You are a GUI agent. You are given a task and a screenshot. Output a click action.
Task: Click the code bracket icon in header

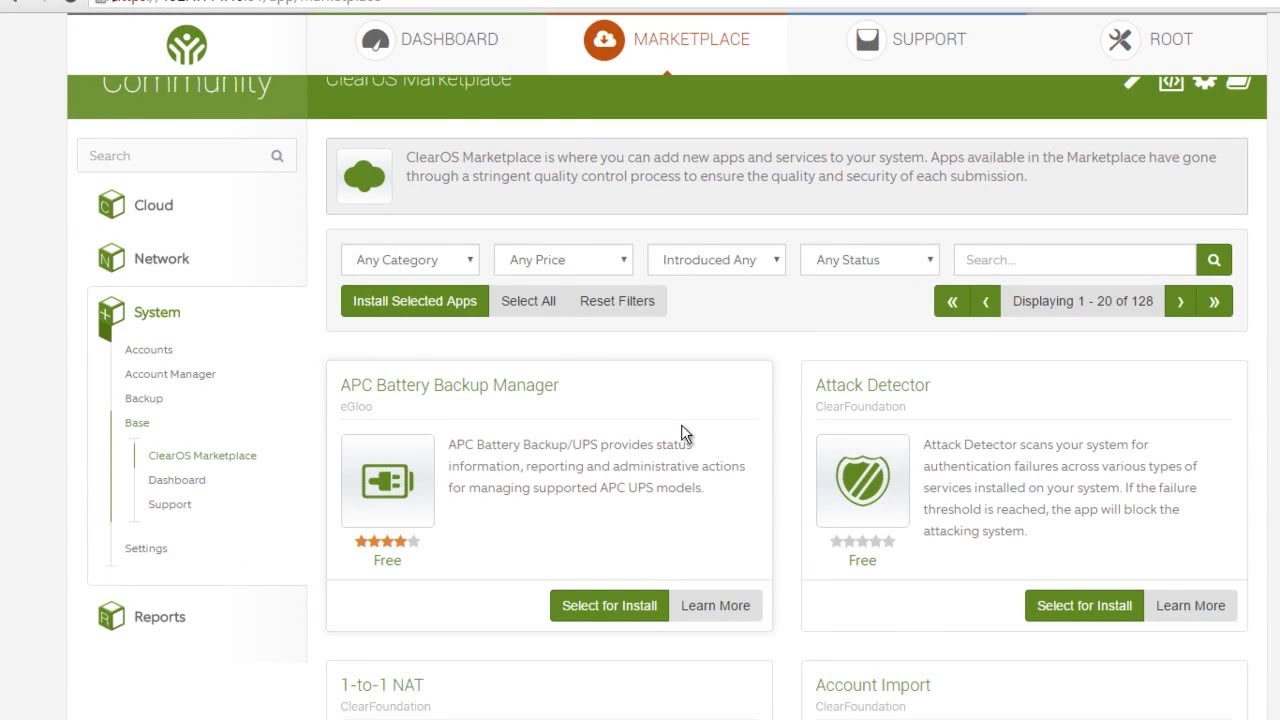coord(1171,82)
